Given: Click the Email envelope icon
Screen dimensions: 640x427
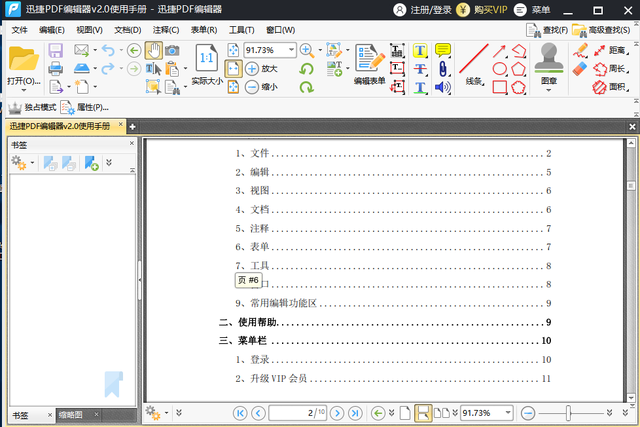Looking at the screenshot, I should [x=82, y=50].
